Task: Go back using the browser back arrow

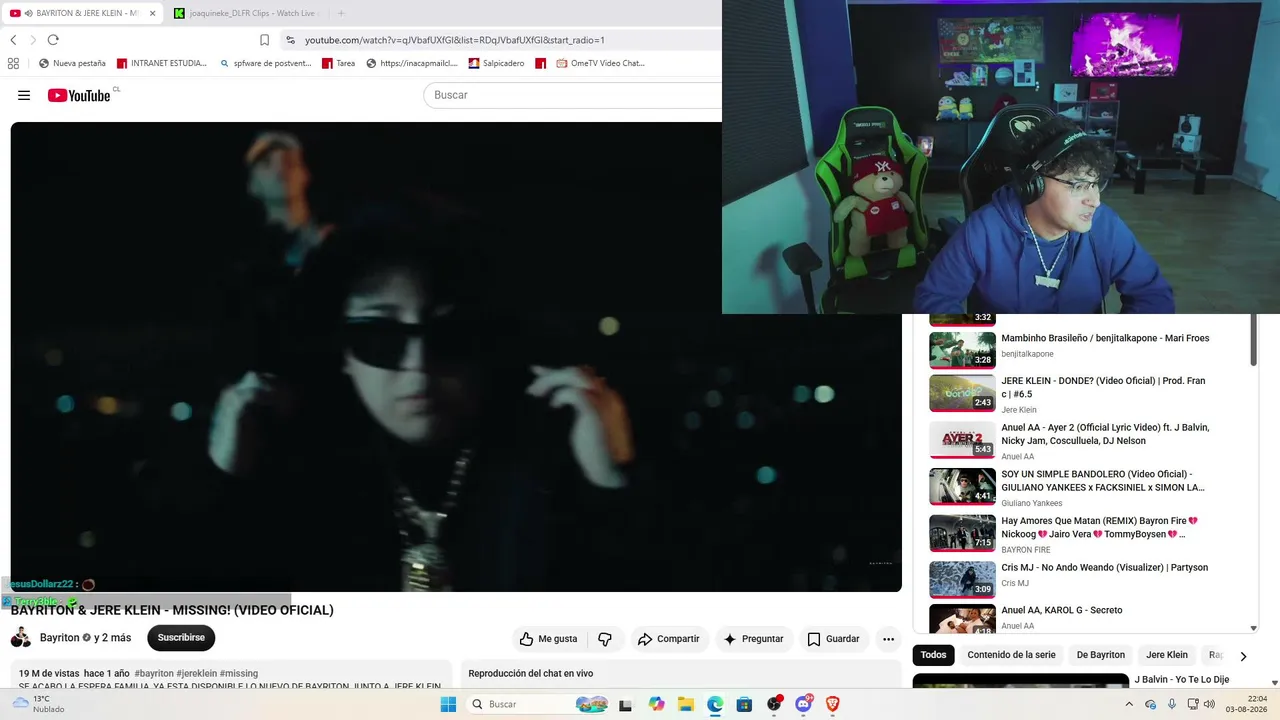Action: (13, 40)
